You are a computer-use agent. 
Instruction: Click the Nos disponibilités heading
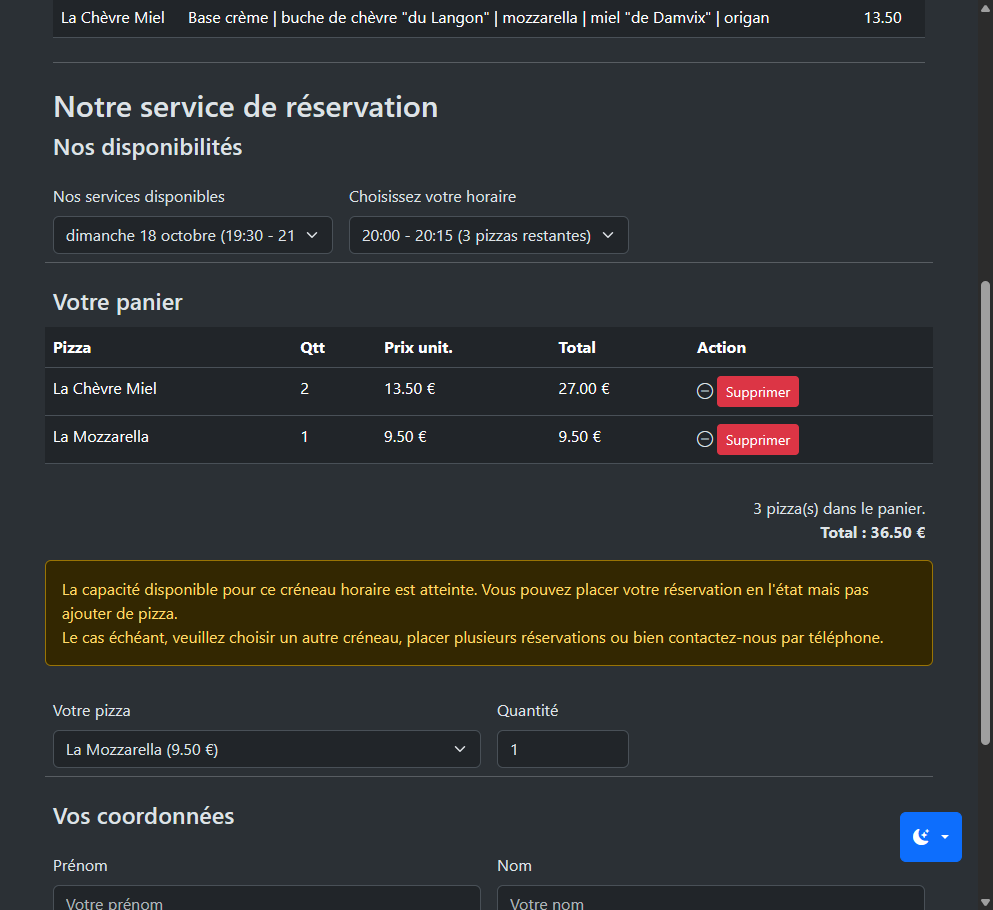pos(148,147)
